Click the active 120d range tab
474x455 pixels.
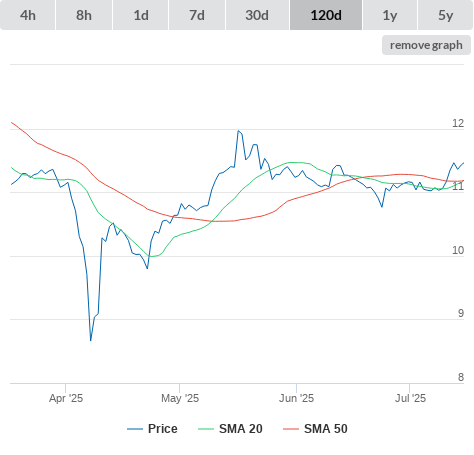tap(326, 15)
